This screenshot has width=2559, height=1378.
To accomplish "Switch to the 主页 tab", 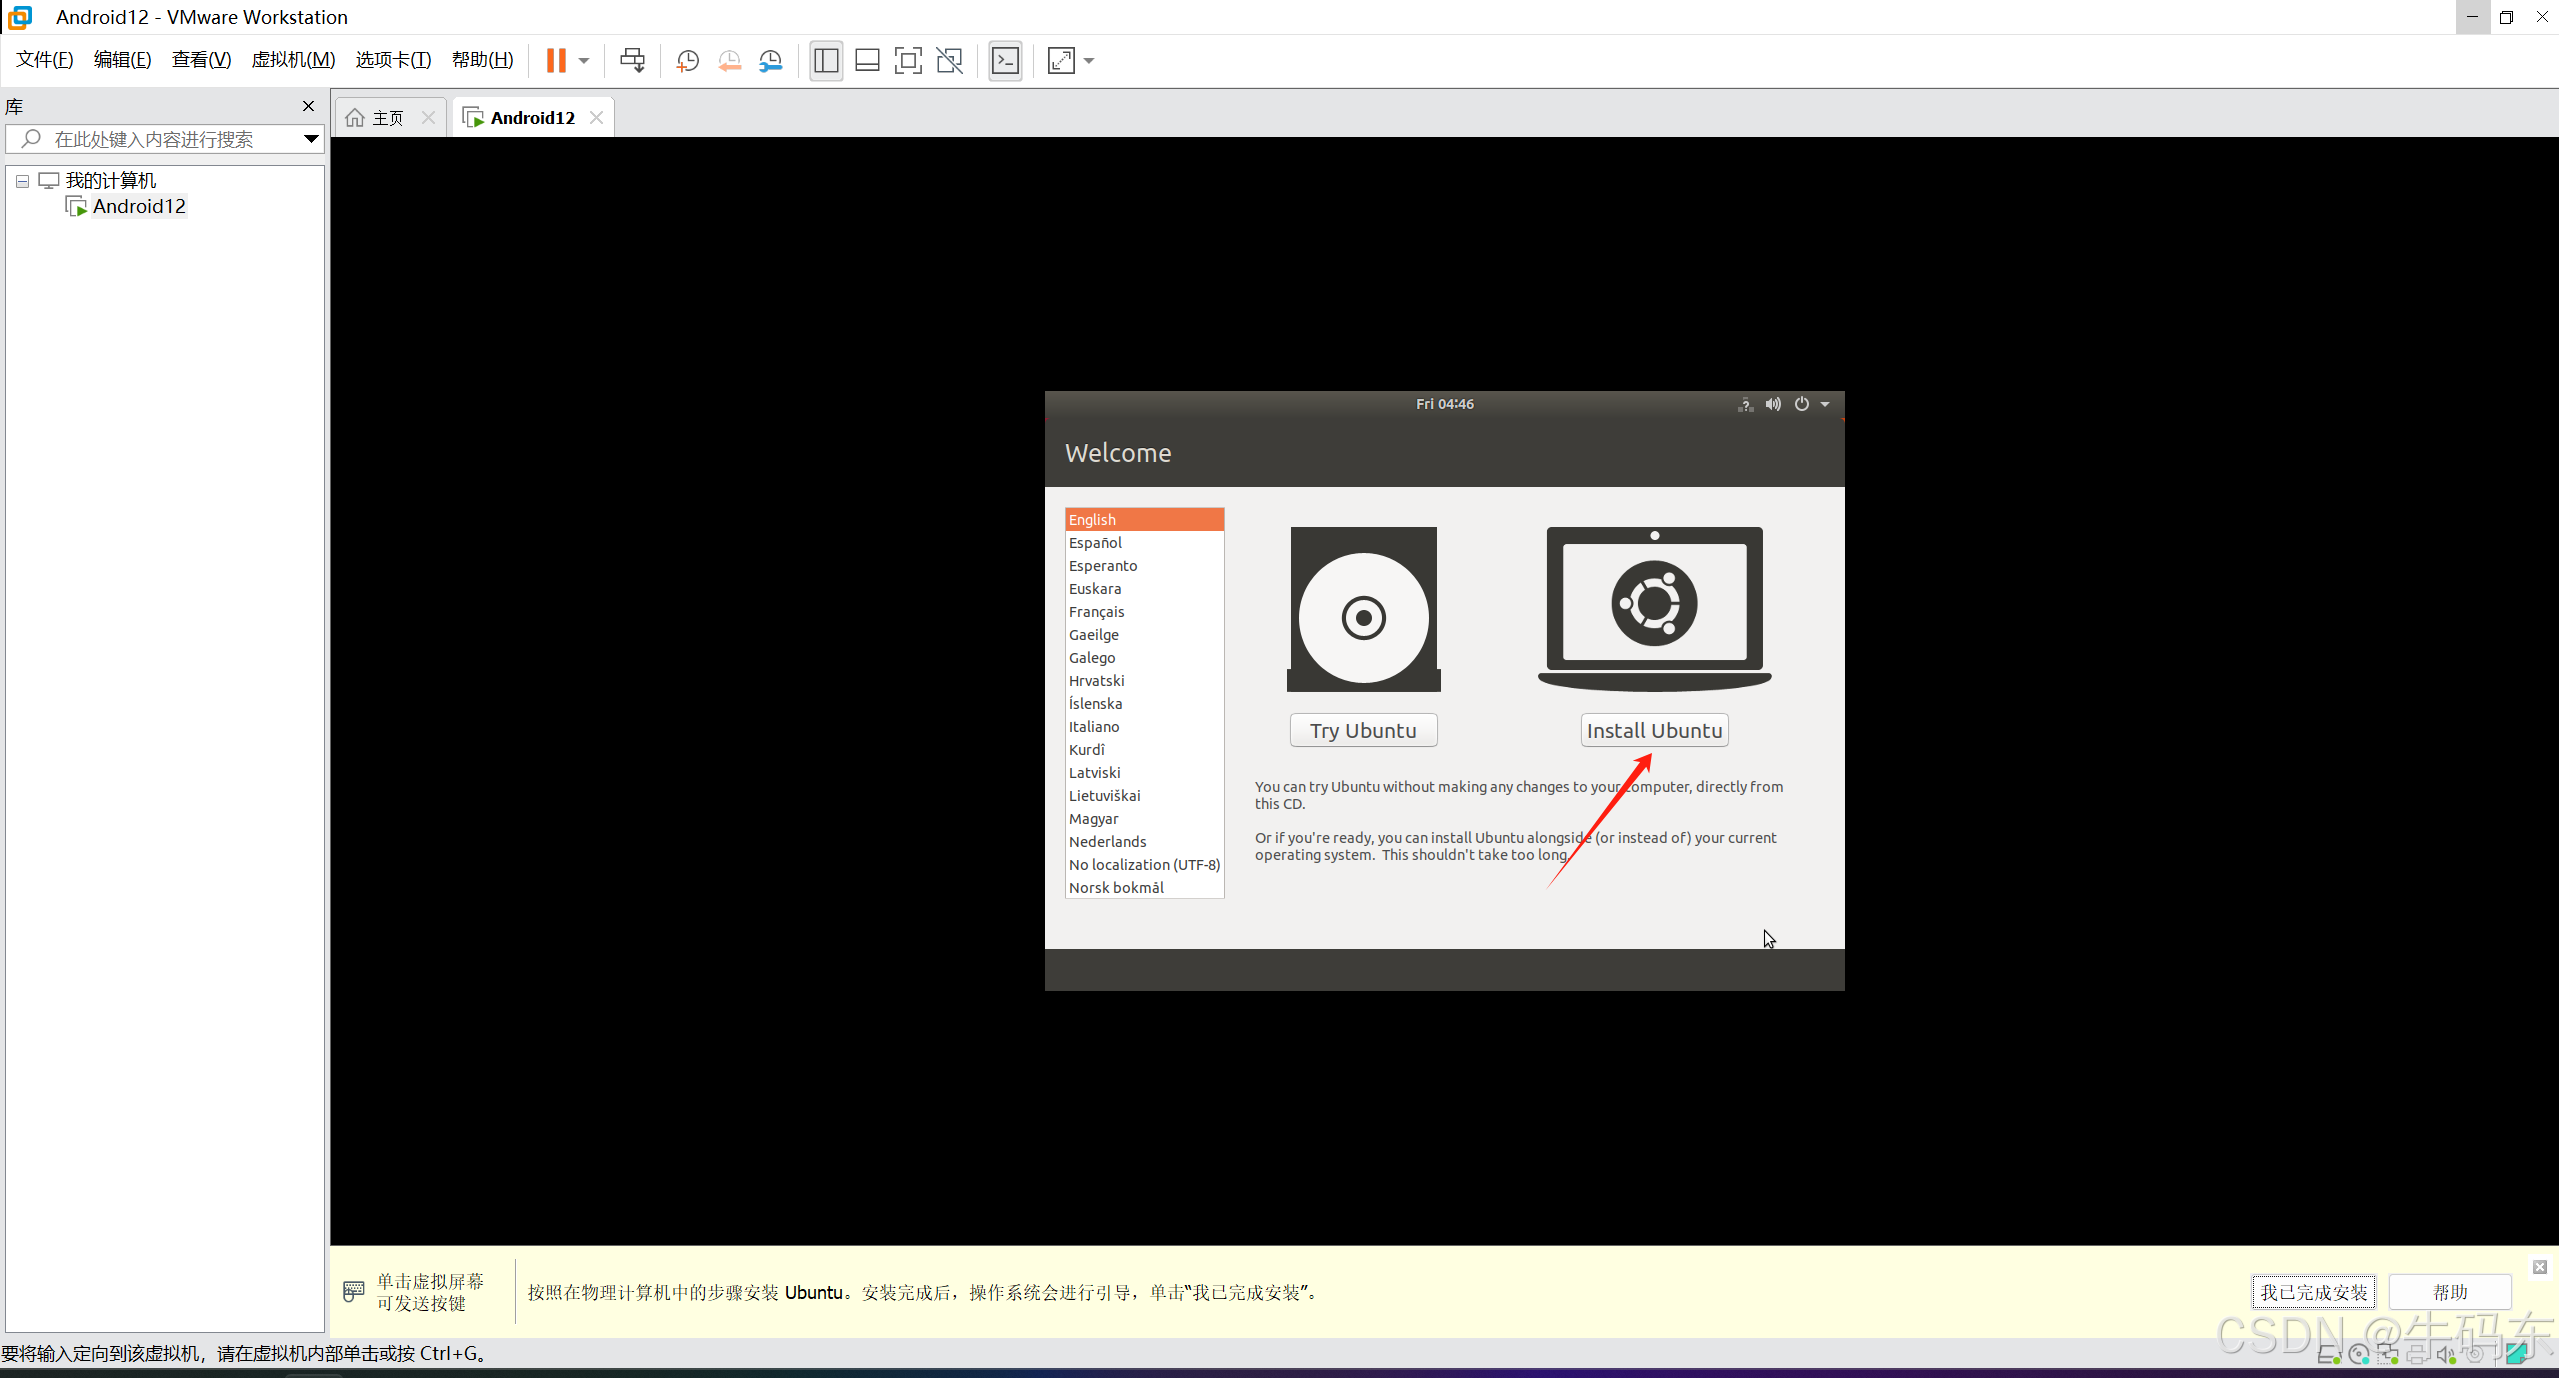I will (x=387, y=118).
